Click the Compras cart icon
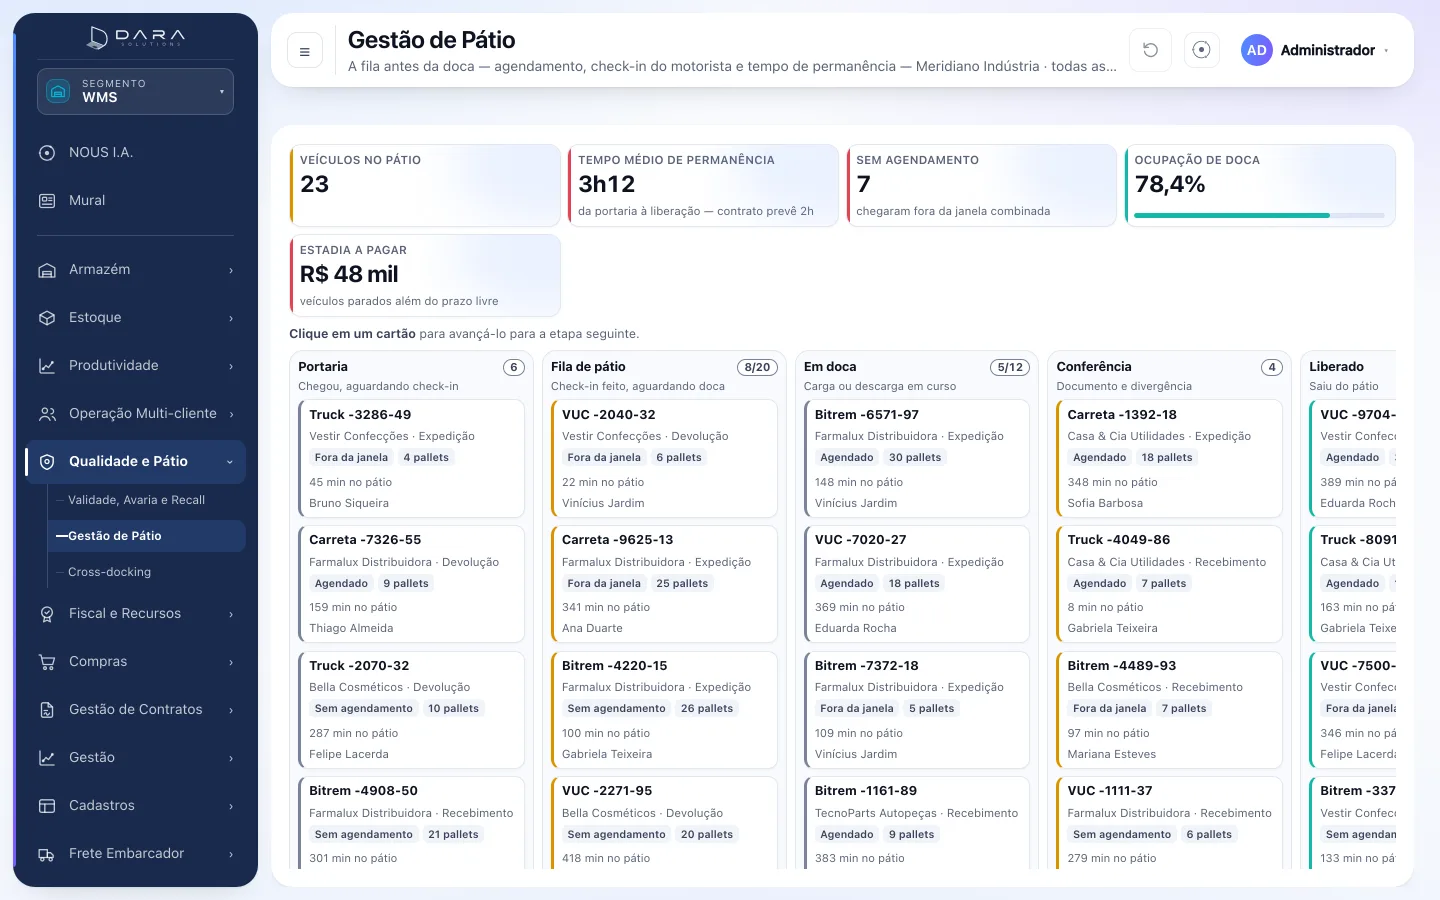The height and width of the screenshot is (900, 1440). [47, 662]
